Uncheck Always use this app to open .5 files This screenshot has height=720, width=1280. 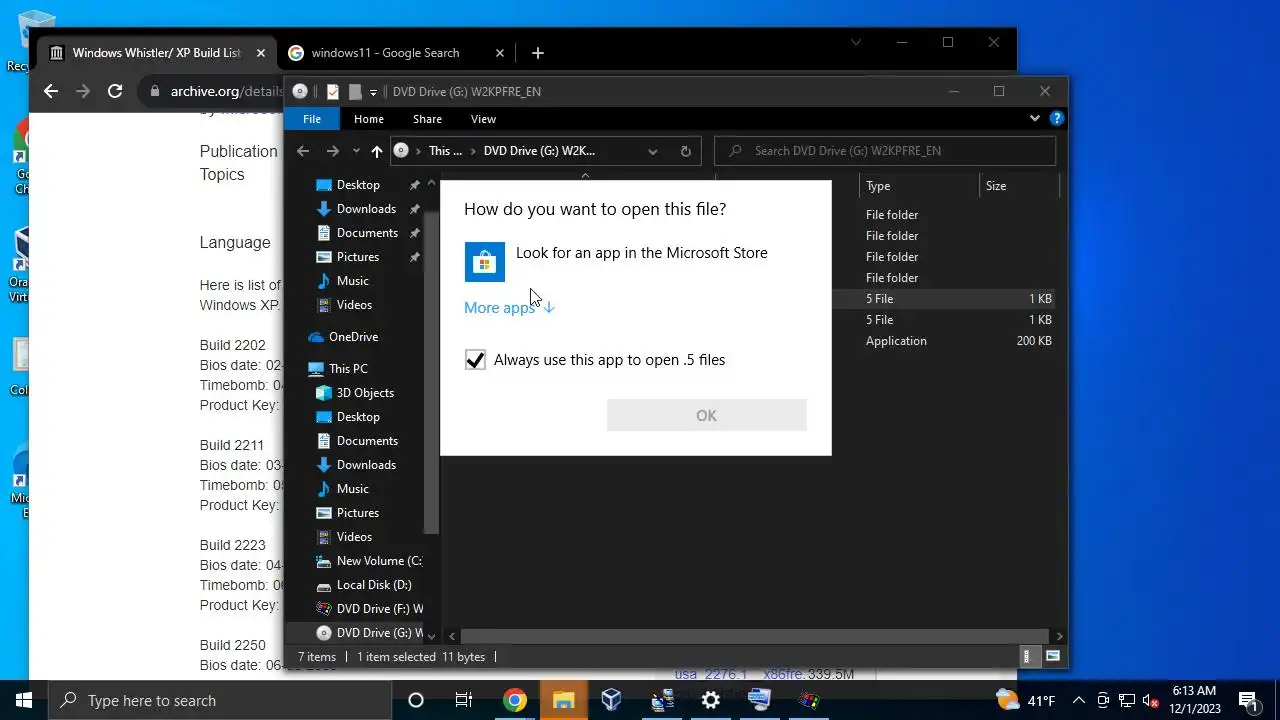coord(475,360)
